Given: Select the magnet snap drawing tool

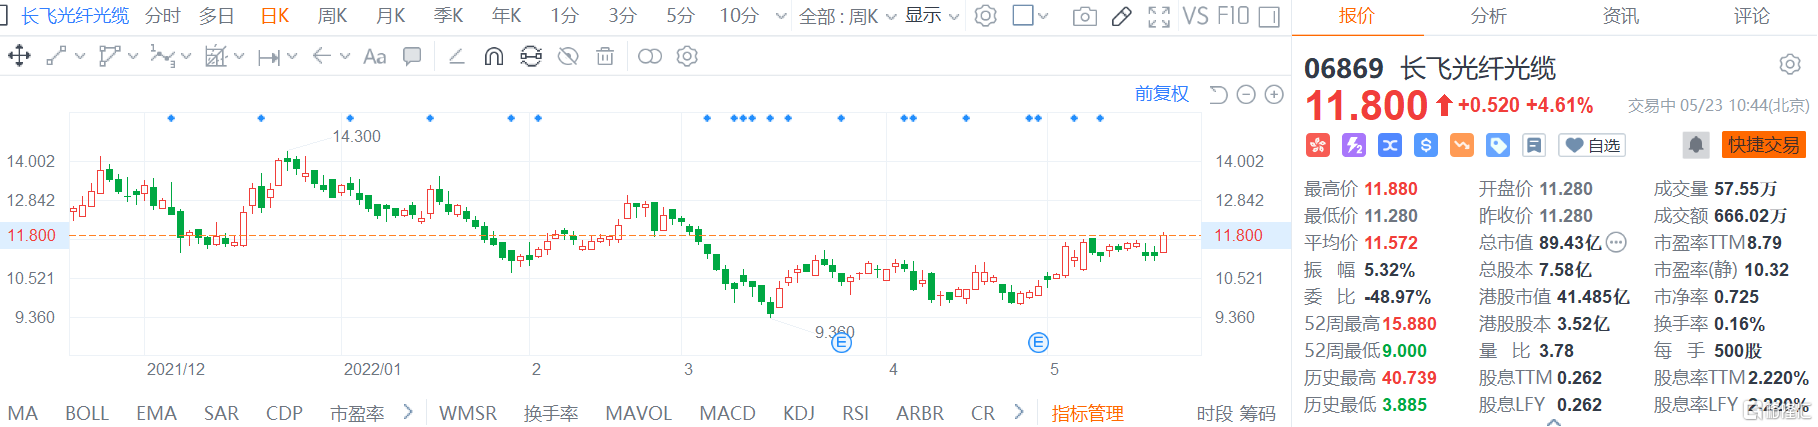Looking at the screenshot, I should coord(493,57).
